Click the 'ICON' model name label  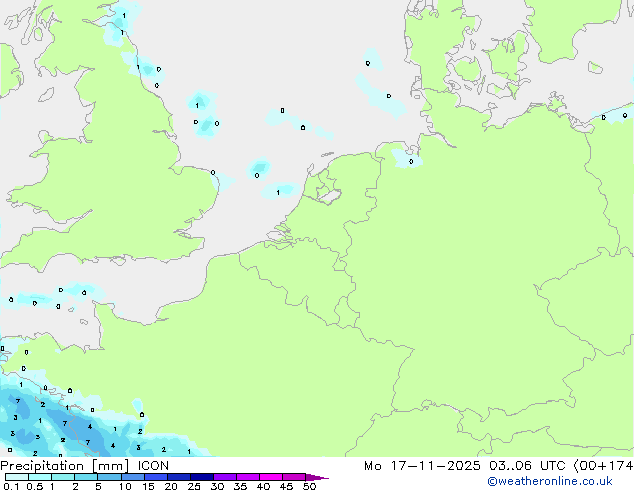(153, 466)
